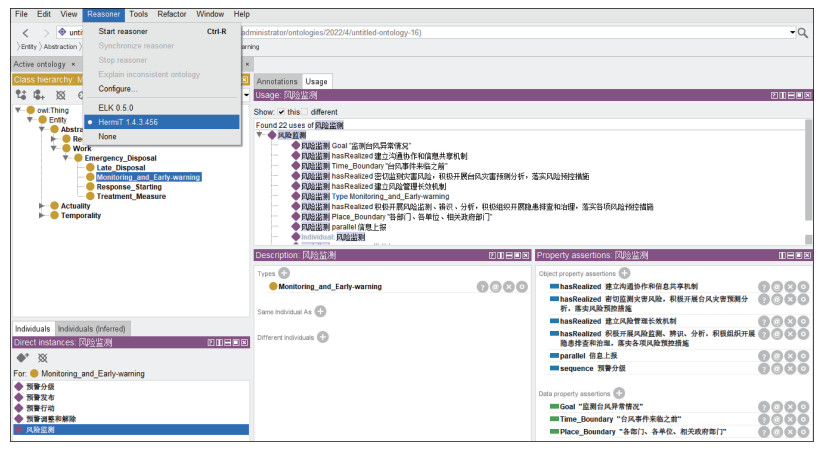Viewport: 826px width, 450px height.
Task: Toggle the 'different' checkbox in Usage
Action: (x=304, y=112)
